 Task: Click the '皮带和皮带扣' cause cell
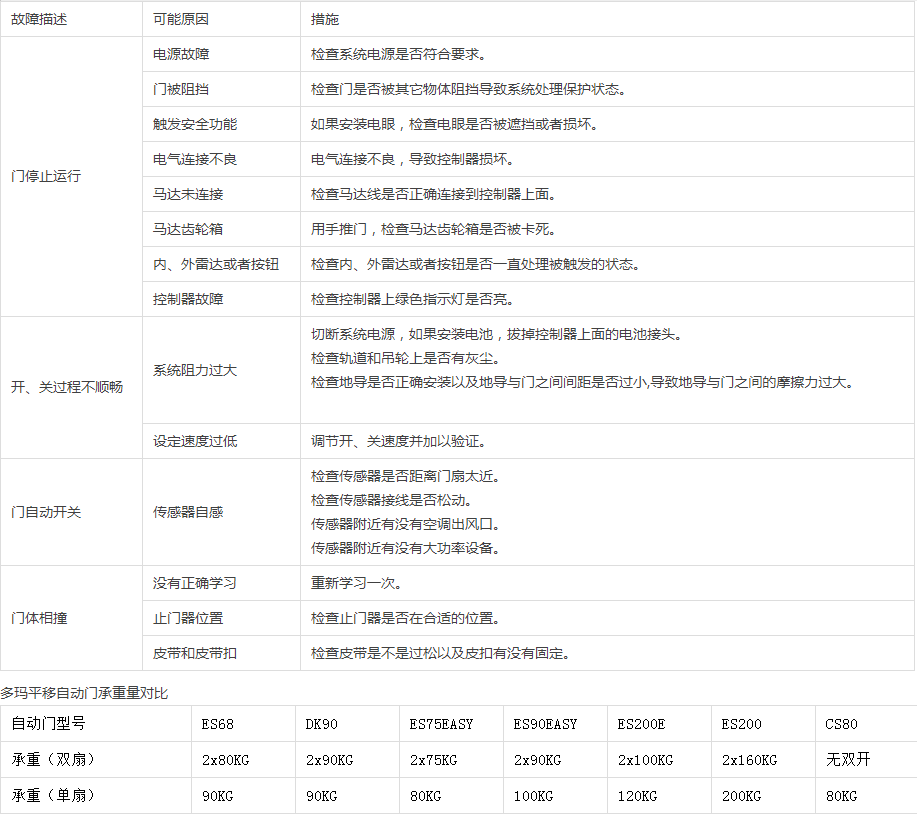click(x=195, y=653)
